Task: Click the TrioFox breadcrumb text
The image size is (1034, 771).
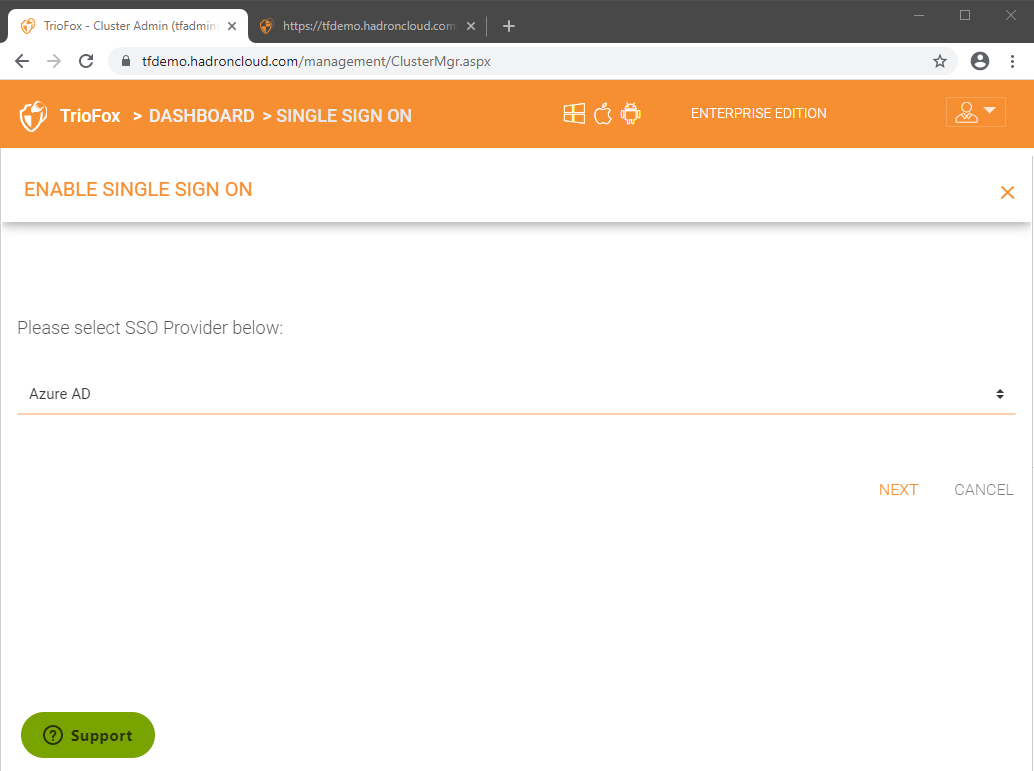Action: click(90, 115)
